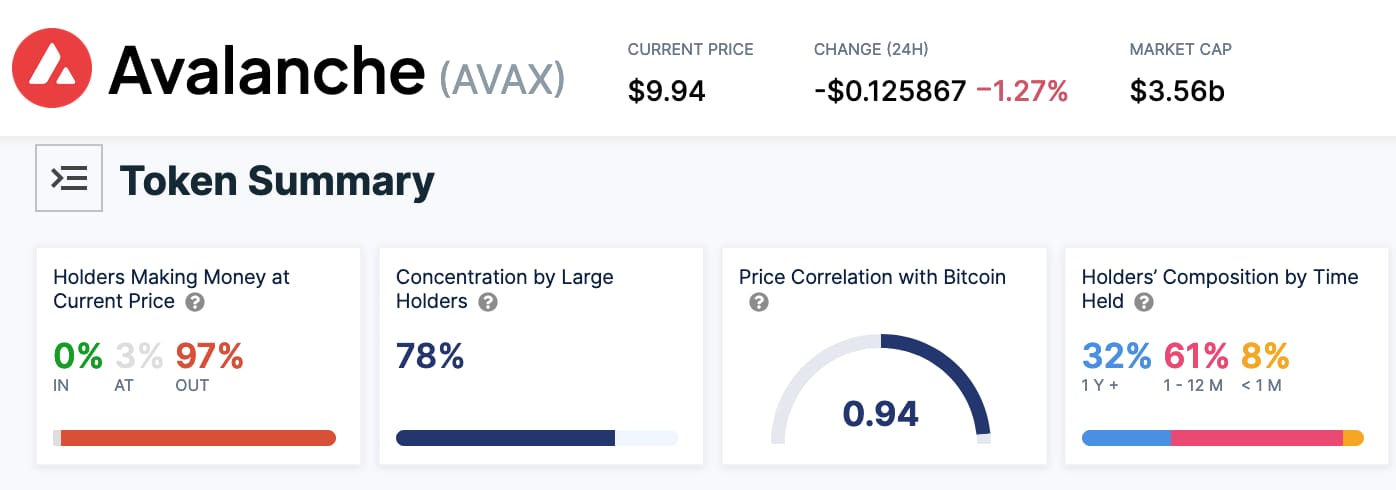Open help icon for Holders' Composition by Time Held

1144,302
